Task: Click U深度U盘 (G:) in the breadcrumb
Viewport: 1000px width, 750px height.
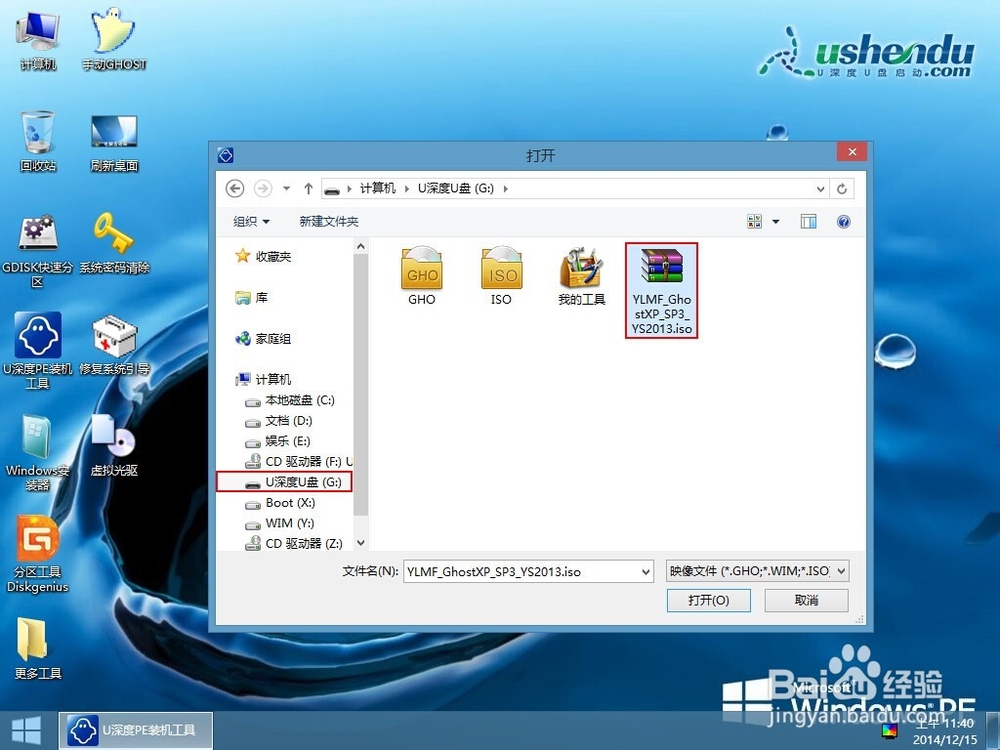Action: pyautogui.click(x=455, y=188)
